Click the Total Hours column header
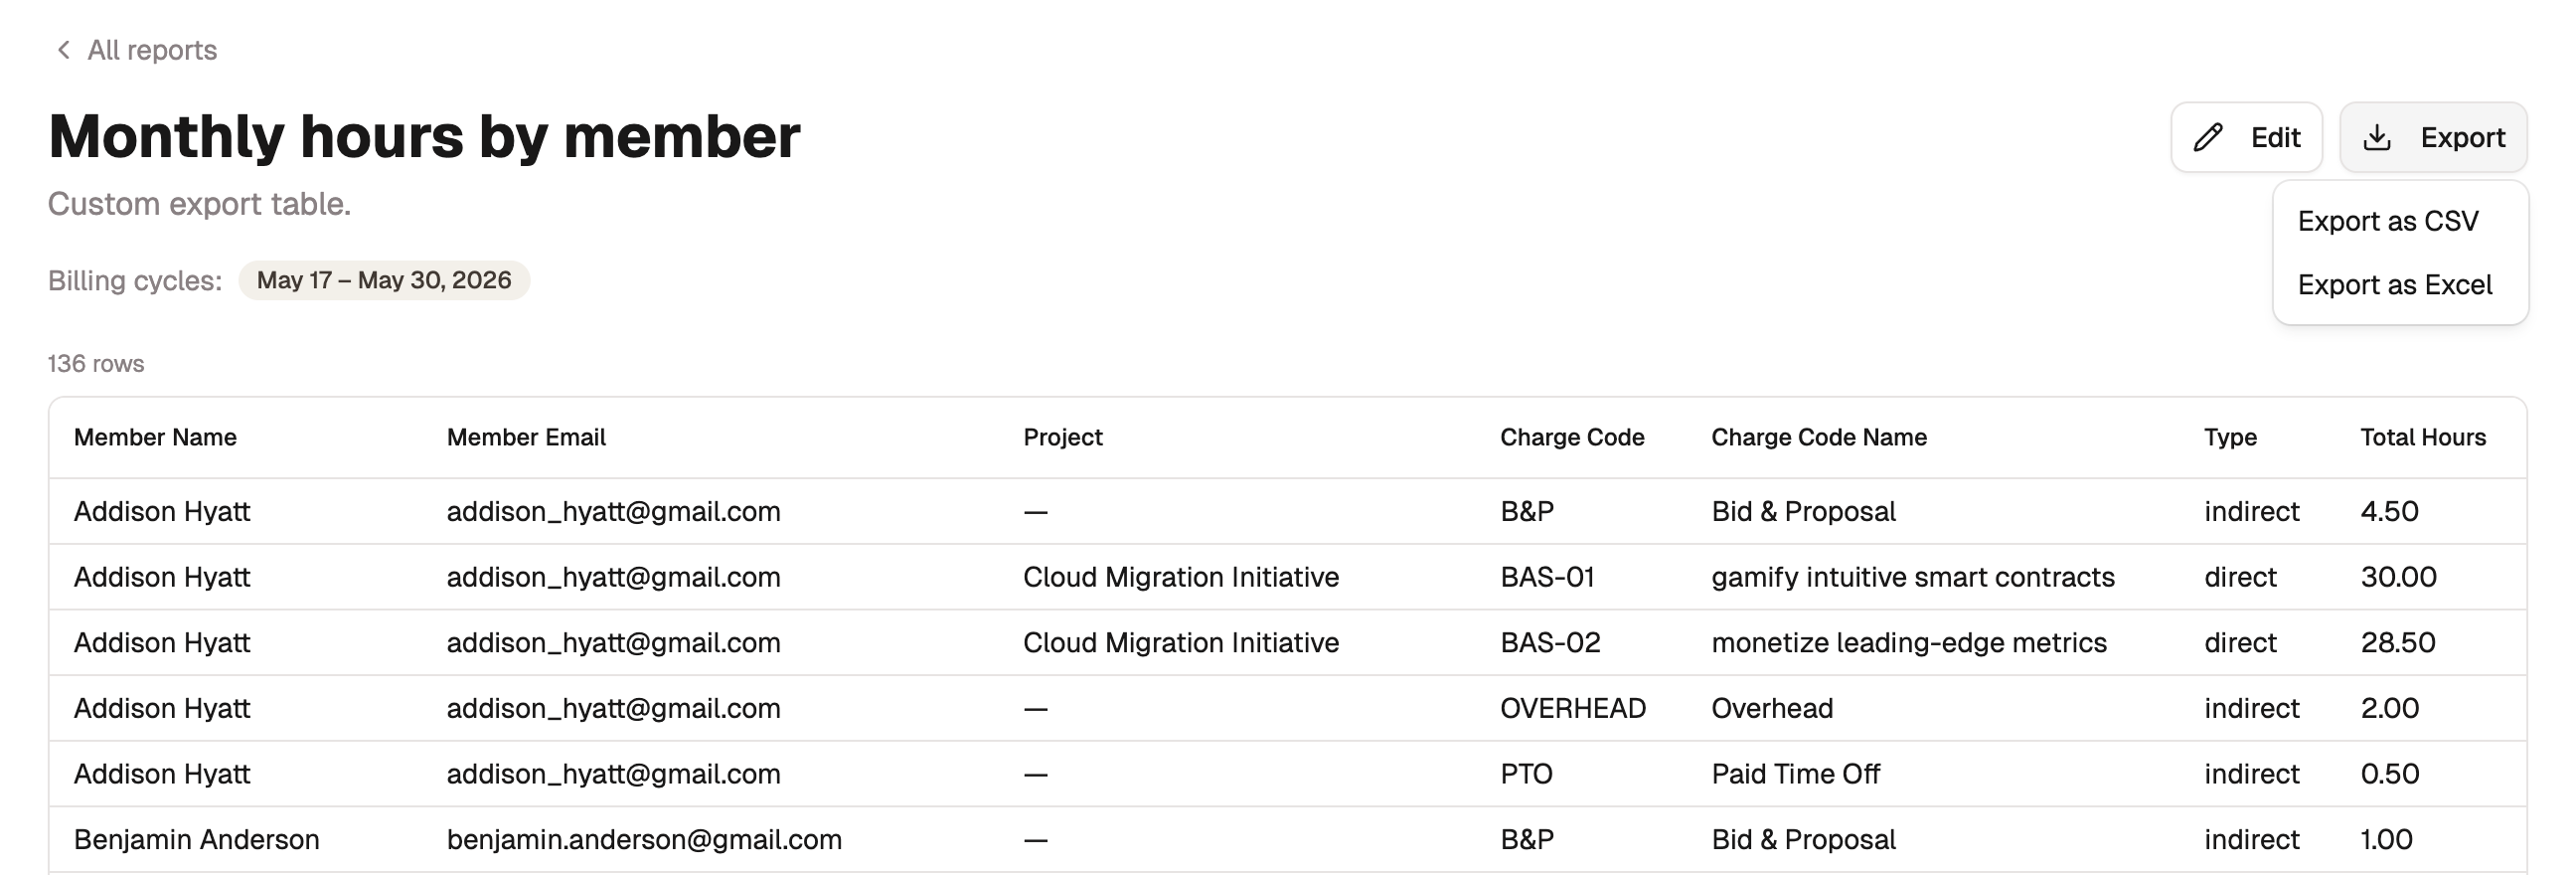This screenshot has width=2576, height=875. coord(2423,437)
